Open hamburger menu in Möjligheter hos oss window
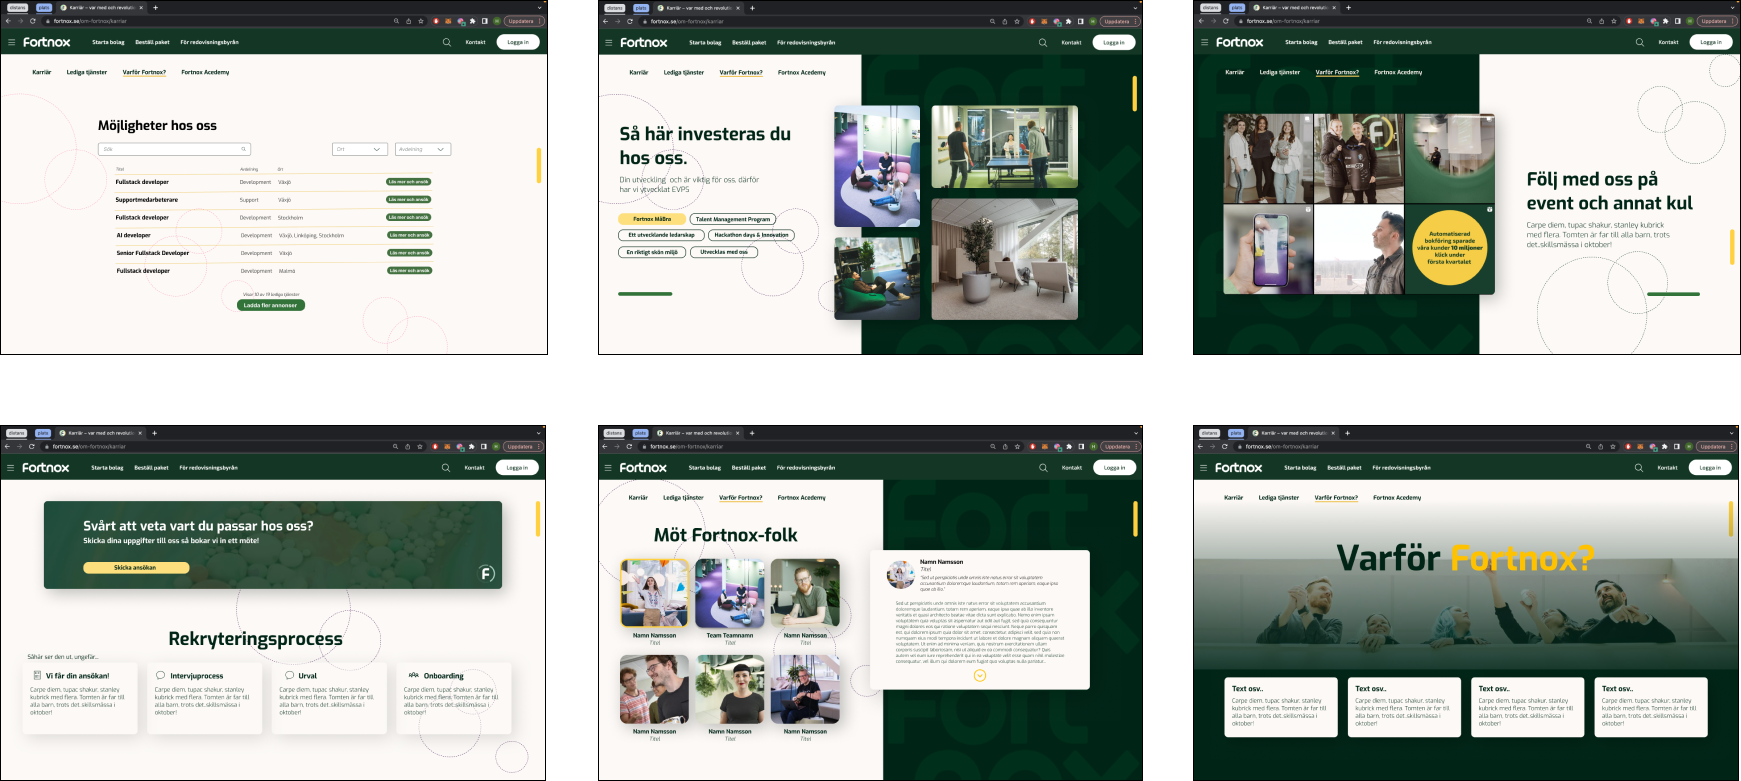1741x781 pixels. (12, 42)
